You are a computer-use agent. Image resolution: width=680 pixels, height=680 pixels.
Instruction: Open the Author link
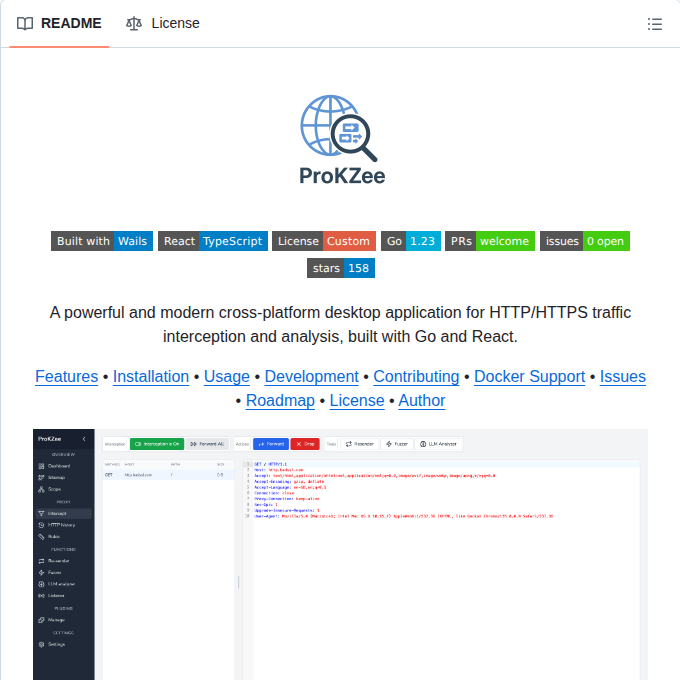coord(422,401)
